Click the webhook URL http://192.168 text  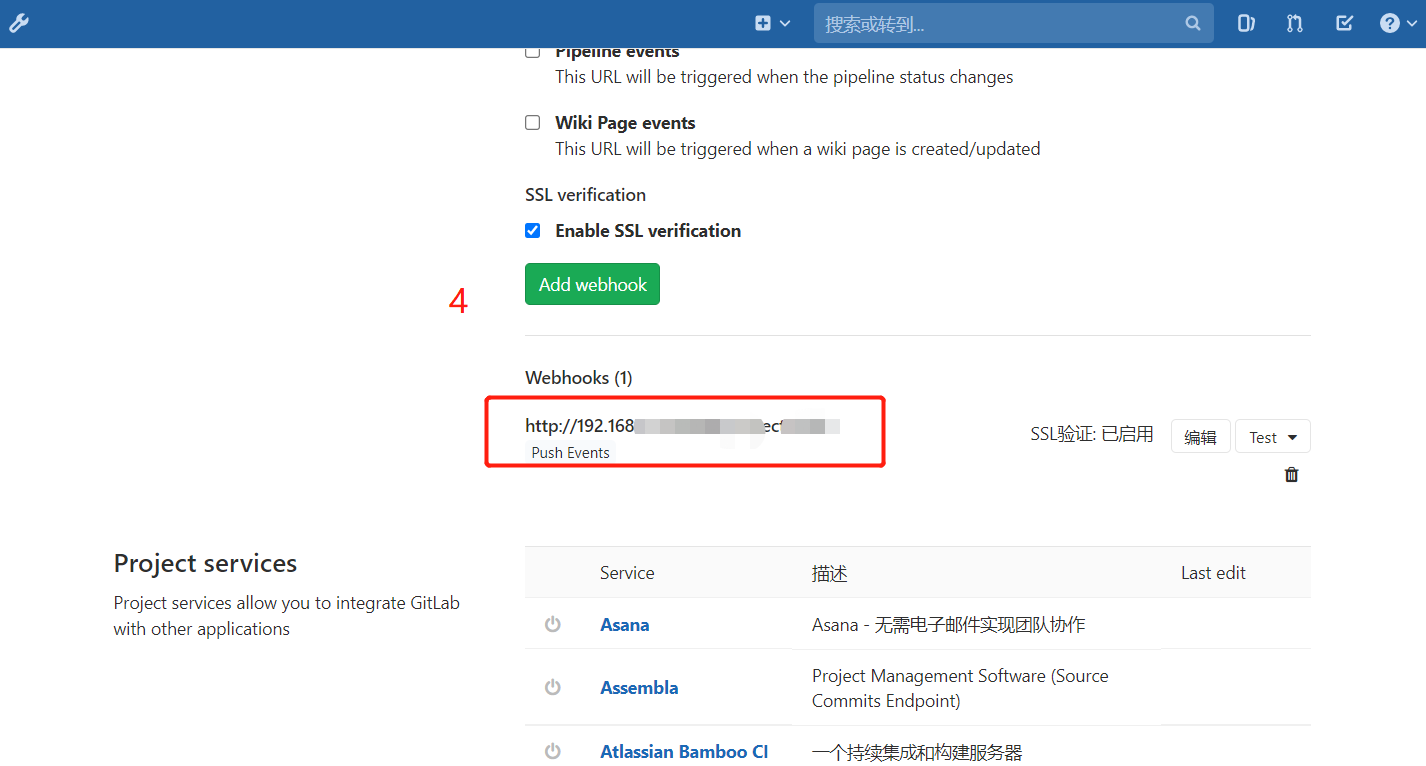(x=580, y=426)
